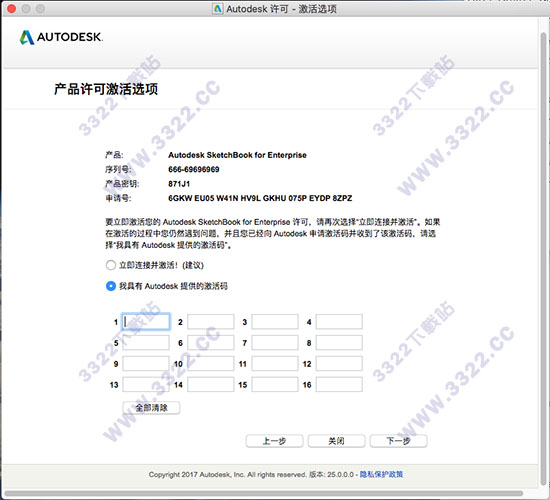Focus activation code field 2
Viewport: 550px width, 500px height.
pos(210,321)
